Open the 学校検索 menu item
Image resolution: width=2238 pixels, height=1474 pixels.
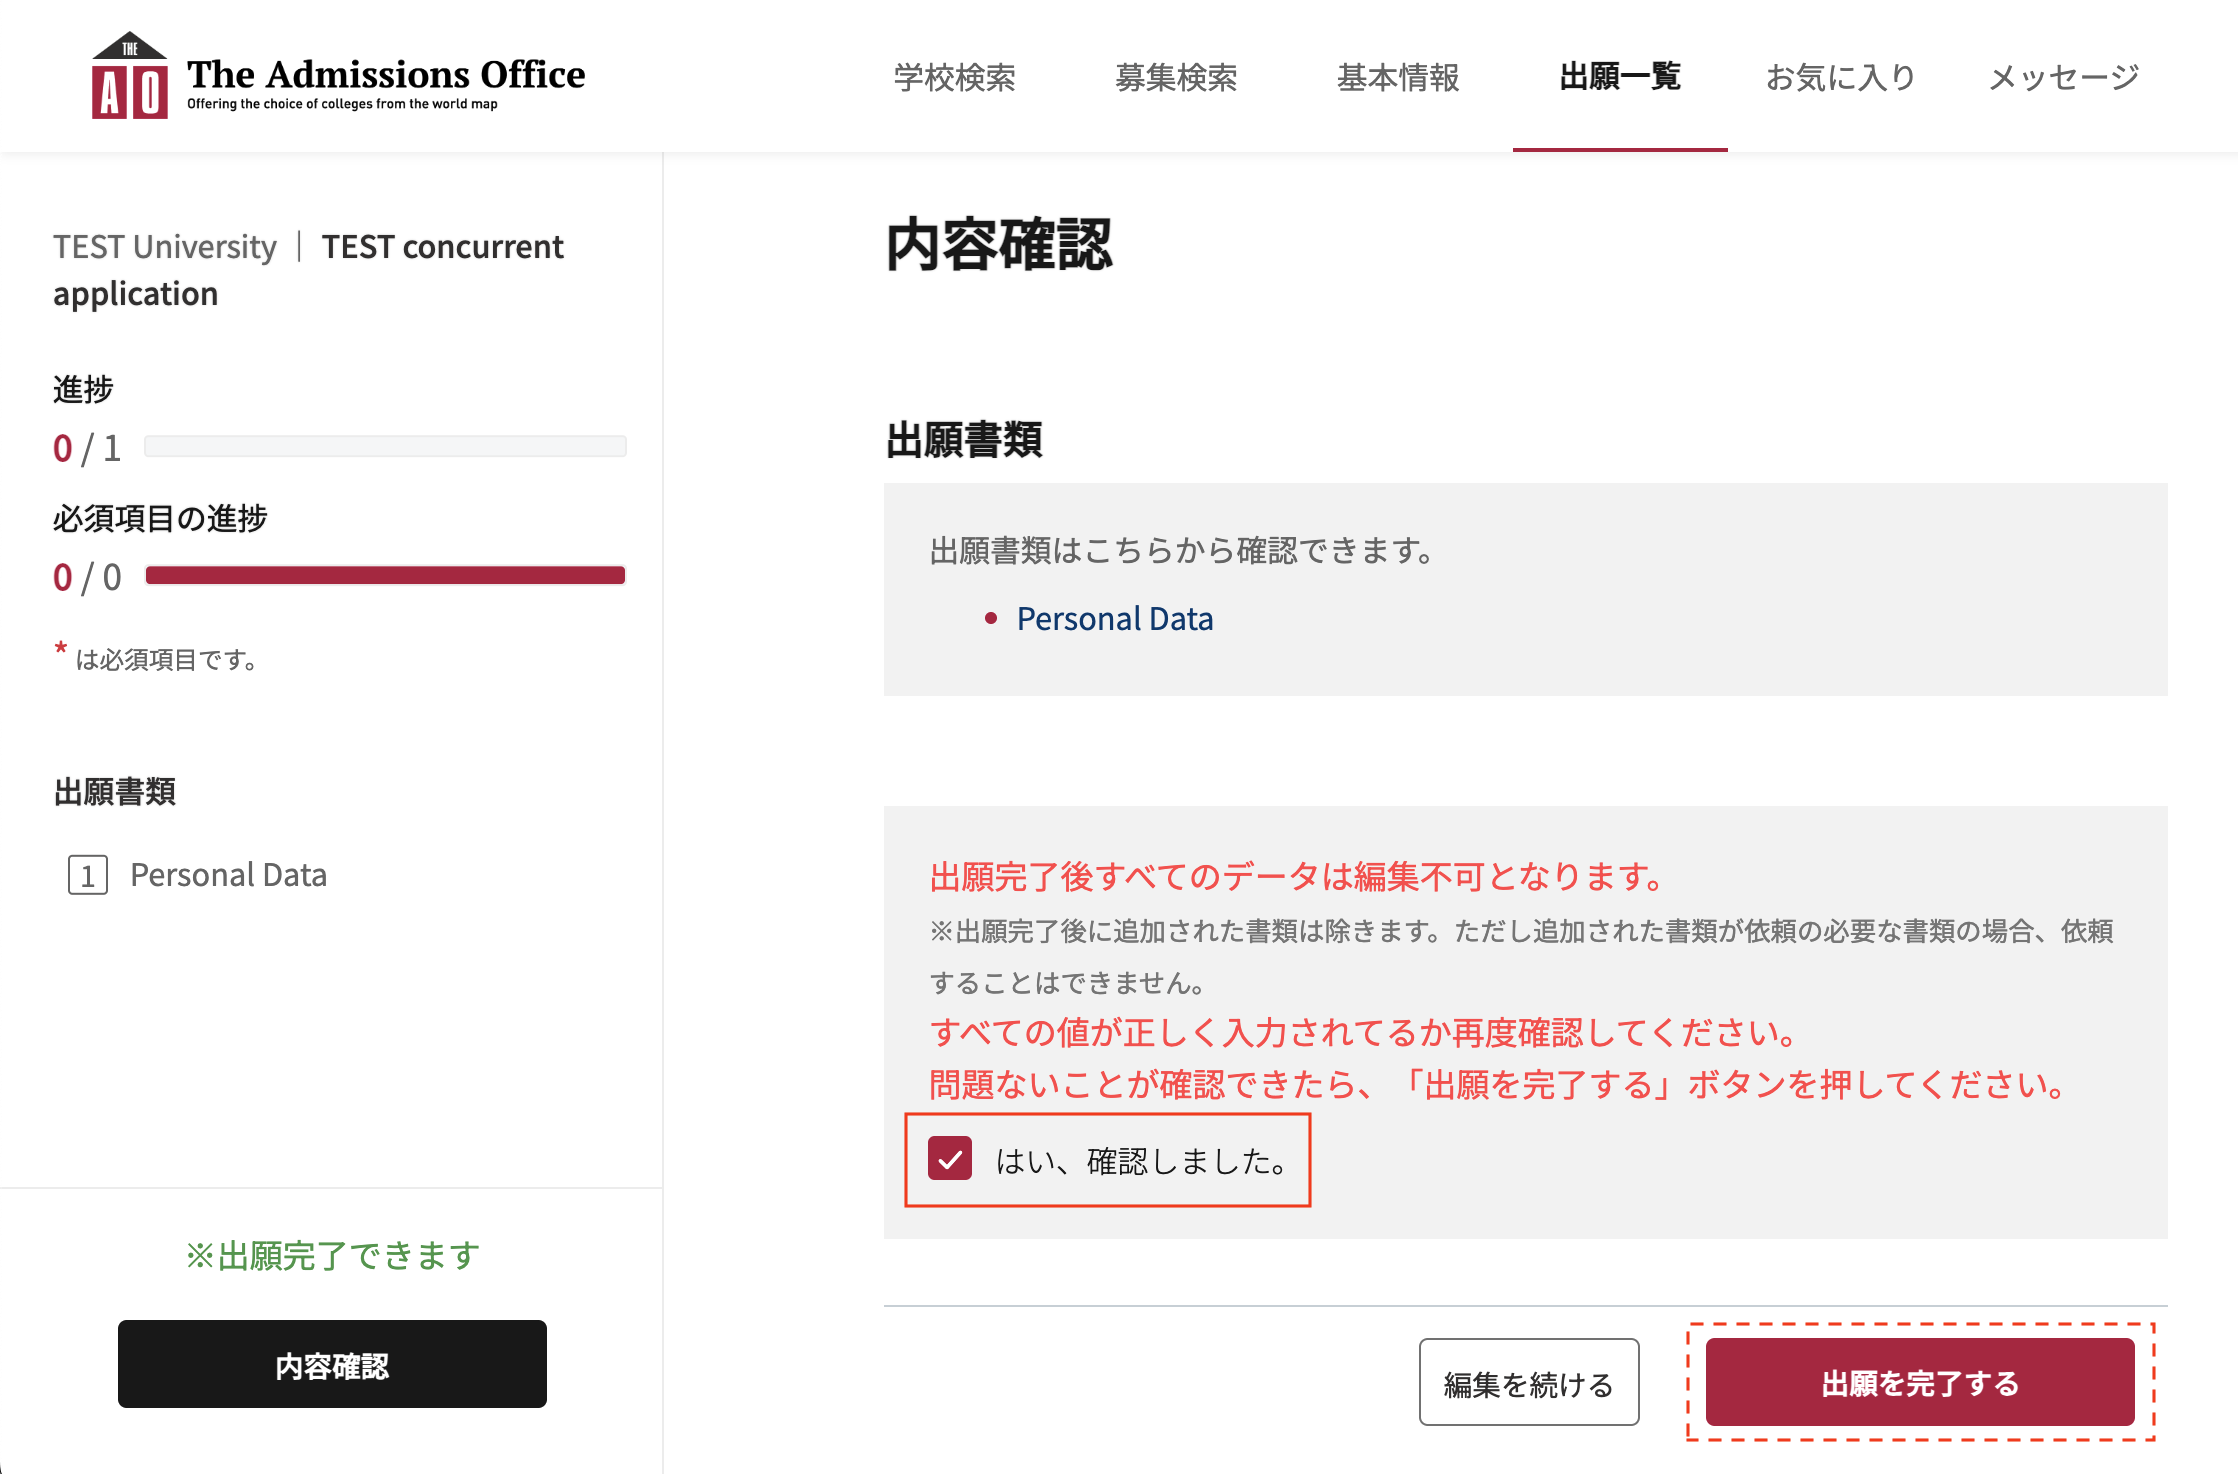pos(954,78)
